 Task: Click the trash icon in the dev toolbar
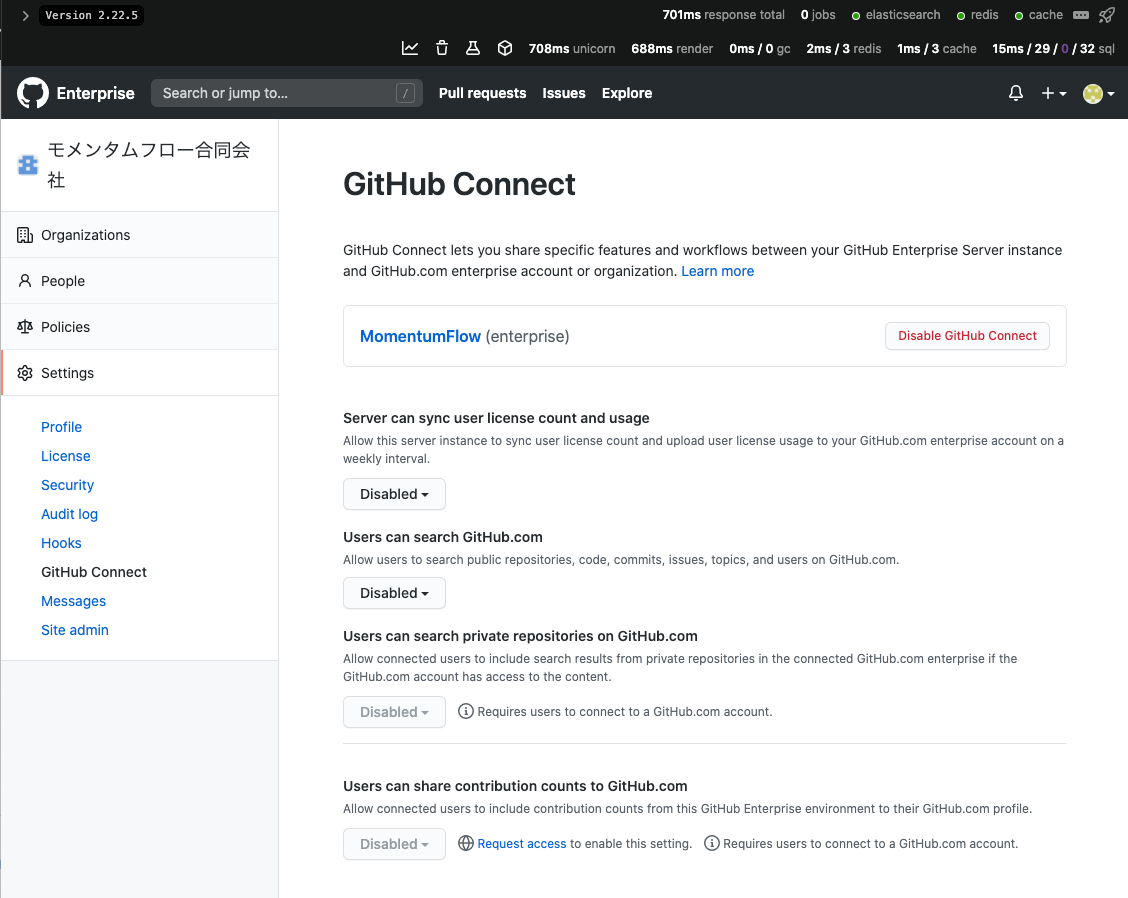tap(441, 47)
